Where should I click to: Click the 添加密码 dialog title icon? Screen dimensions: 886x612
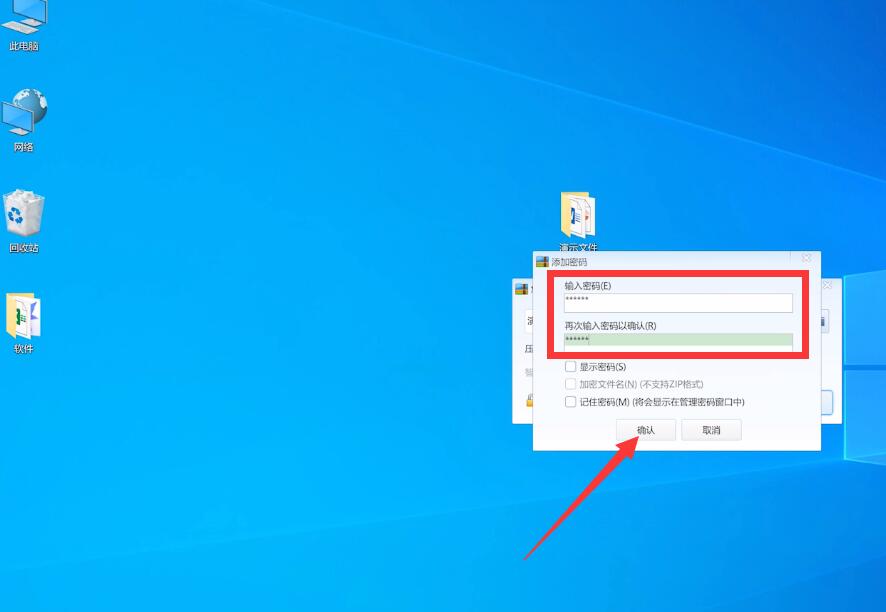click(x=543, y=262)
